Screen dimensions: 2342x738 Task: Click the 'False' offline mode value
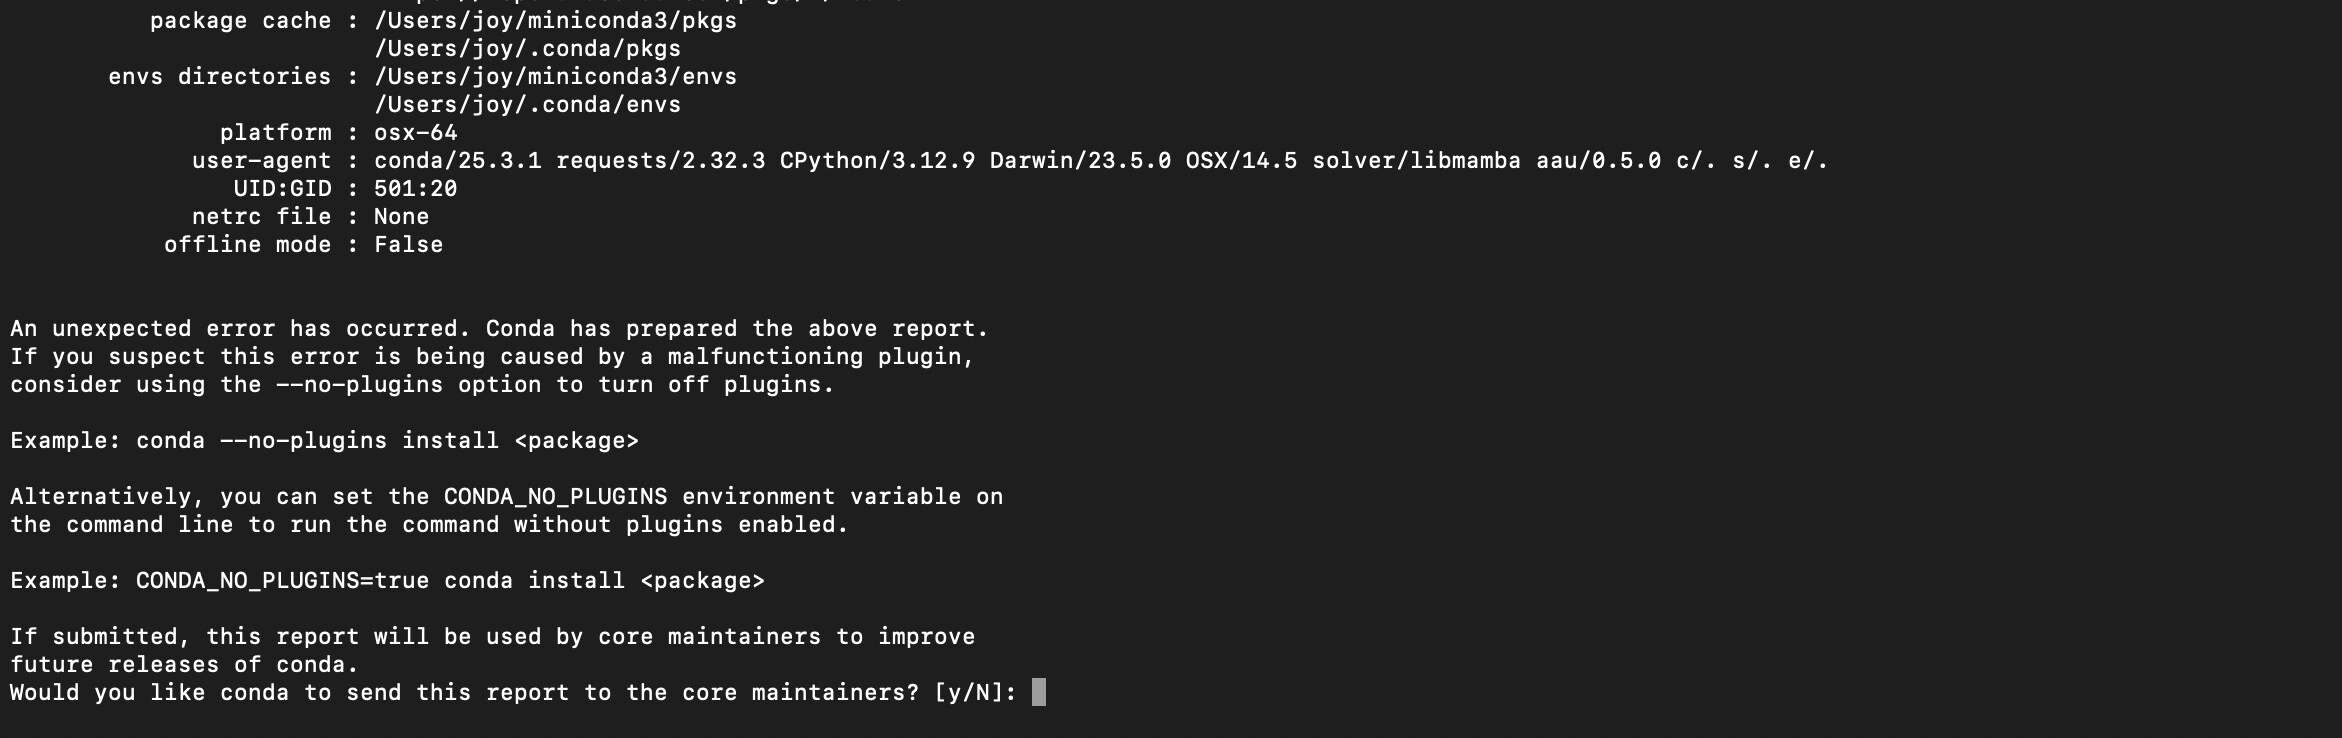[x=408, y=245]
